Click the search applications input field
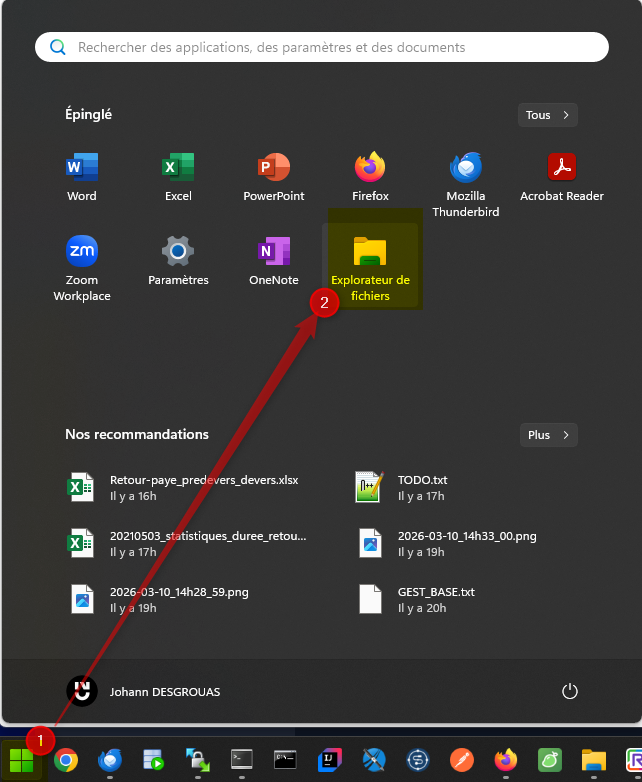Screen dimensions: 642x782 (x=322, y=47)
